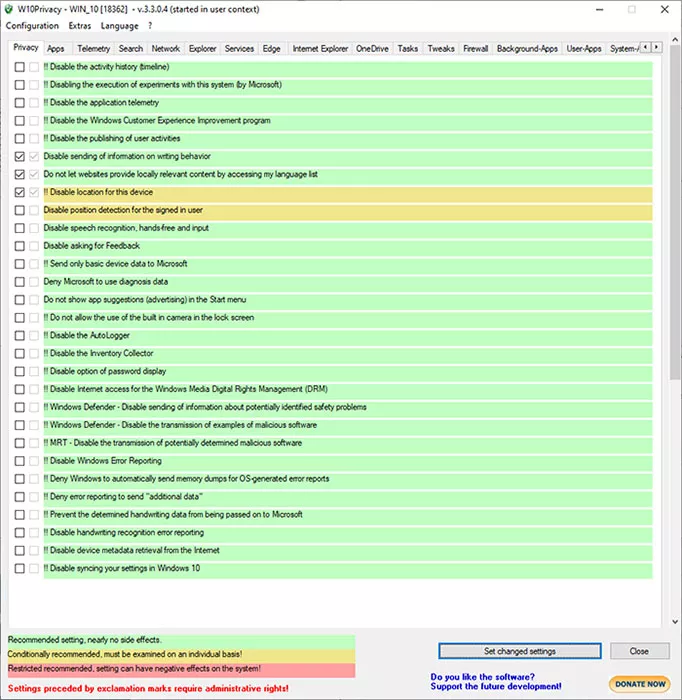
Task: Check 'Disable the AutoLogger' box
Action: coord(20,336)
